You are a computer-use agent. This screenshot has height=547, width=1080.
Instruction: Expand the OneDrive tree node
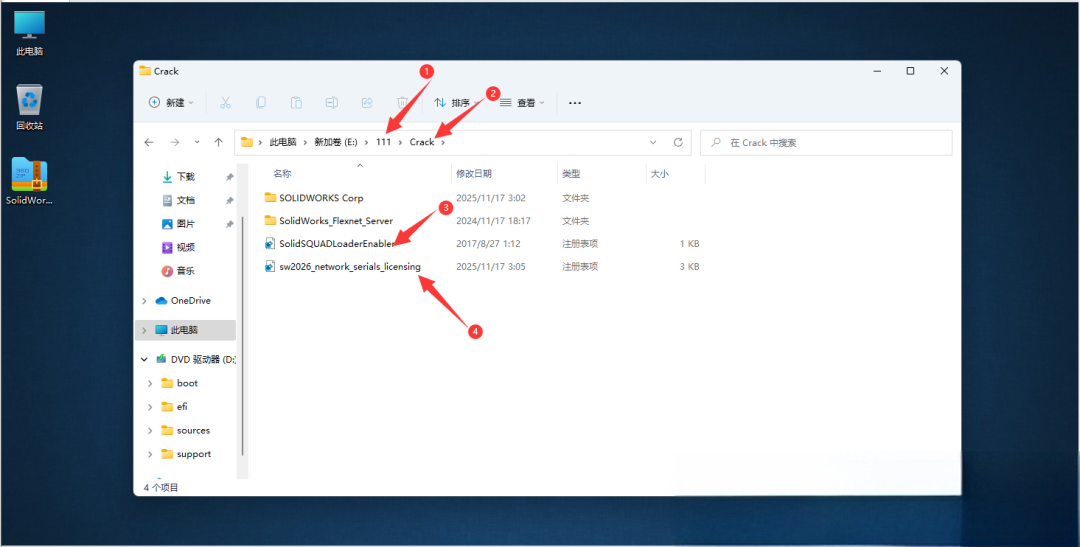[144, 301]
